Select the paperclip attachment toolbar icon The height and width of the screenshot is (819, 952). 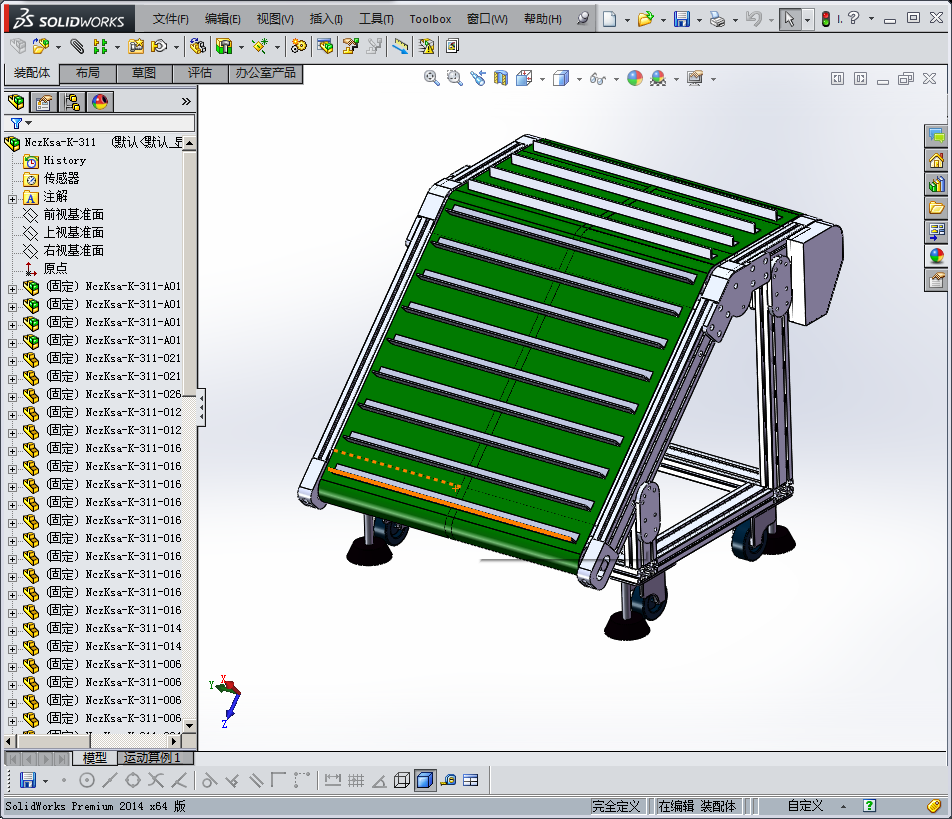click(77, 46)
